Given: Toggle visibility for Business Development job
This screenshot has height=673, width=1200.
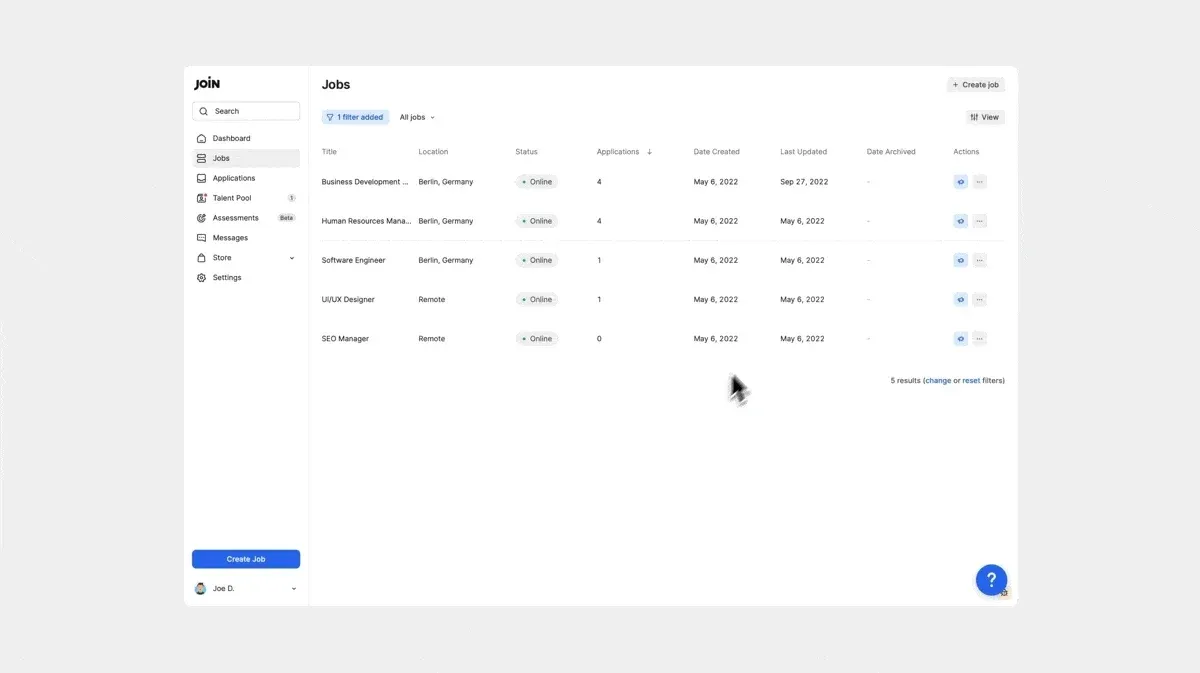Looking at the screenshot, I should point(960,182).
